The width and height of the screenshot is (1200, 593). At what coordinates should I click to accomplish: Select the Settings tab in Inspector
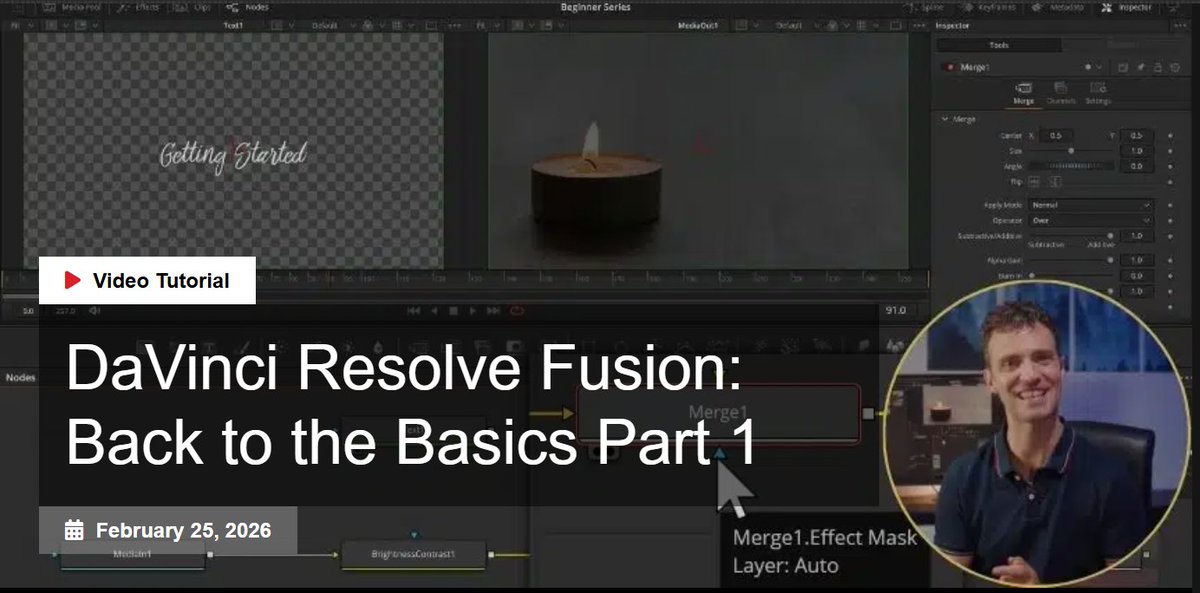click(x=1098, y=94)
